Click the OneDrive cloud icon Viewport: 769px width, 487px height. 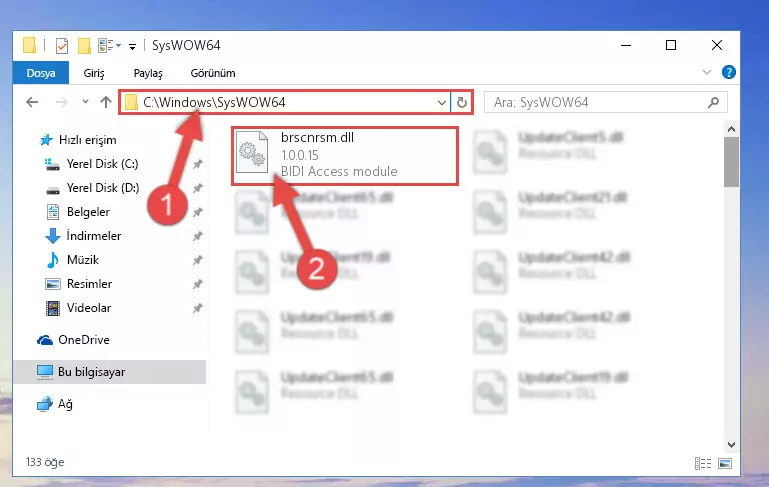coord(45,340)
